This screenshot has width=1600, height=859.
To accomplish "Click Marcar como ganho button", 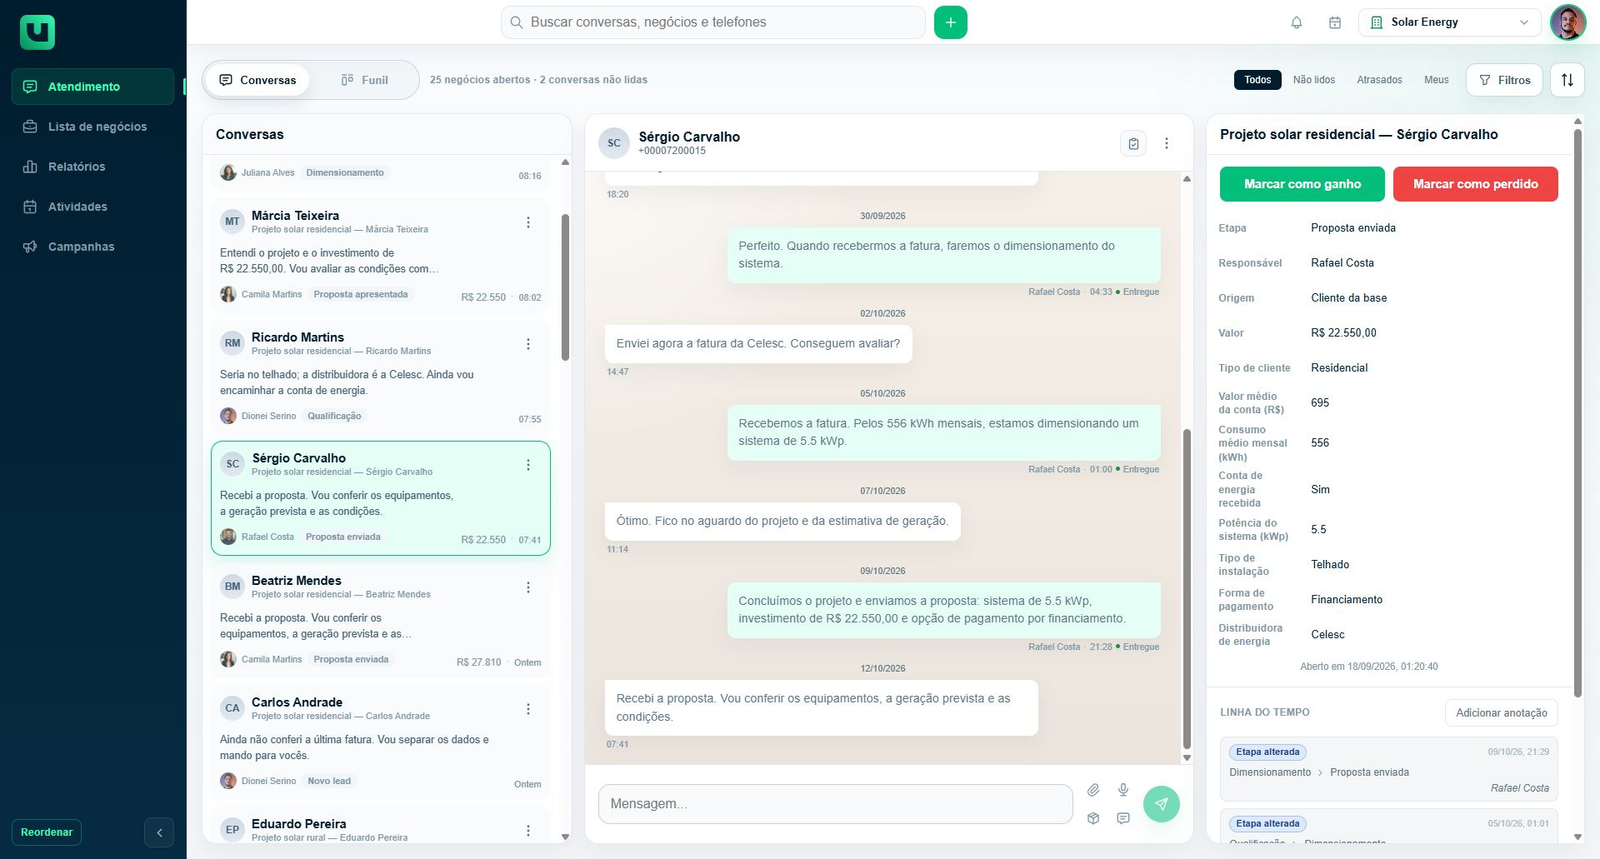I will tap(1302, 184).
